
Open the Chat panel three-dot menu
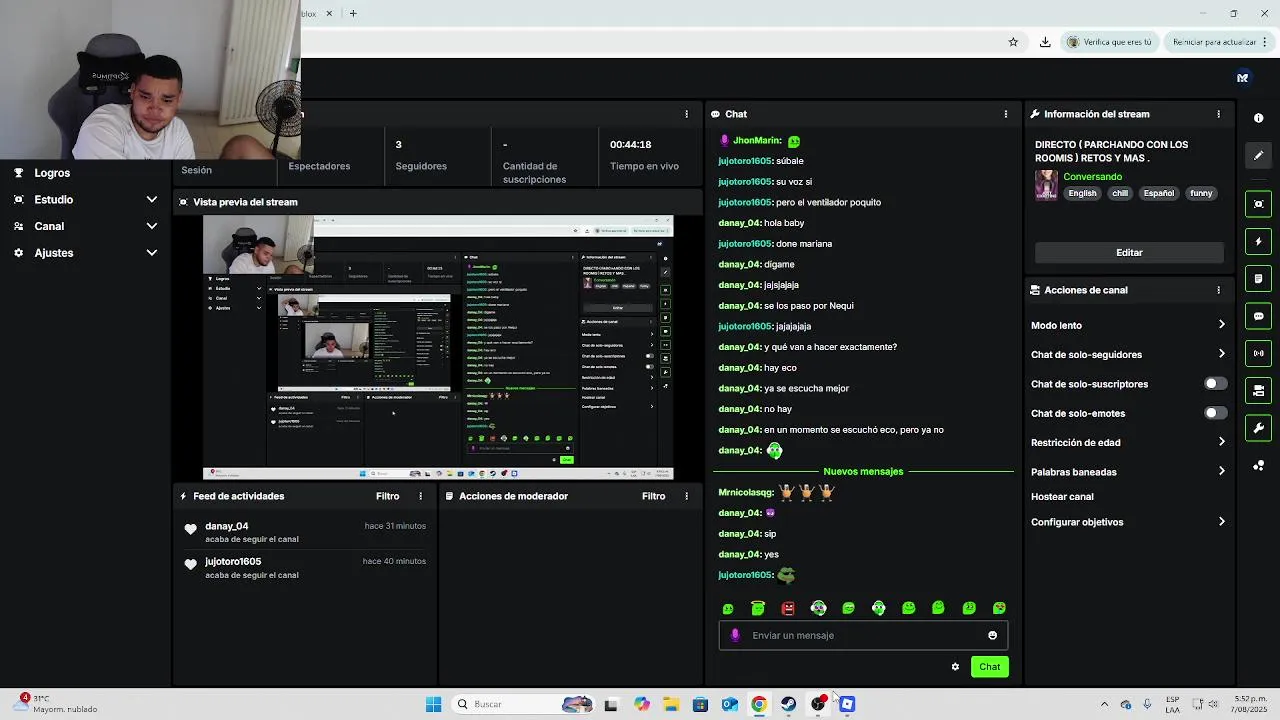click(x=1006, y=114)
